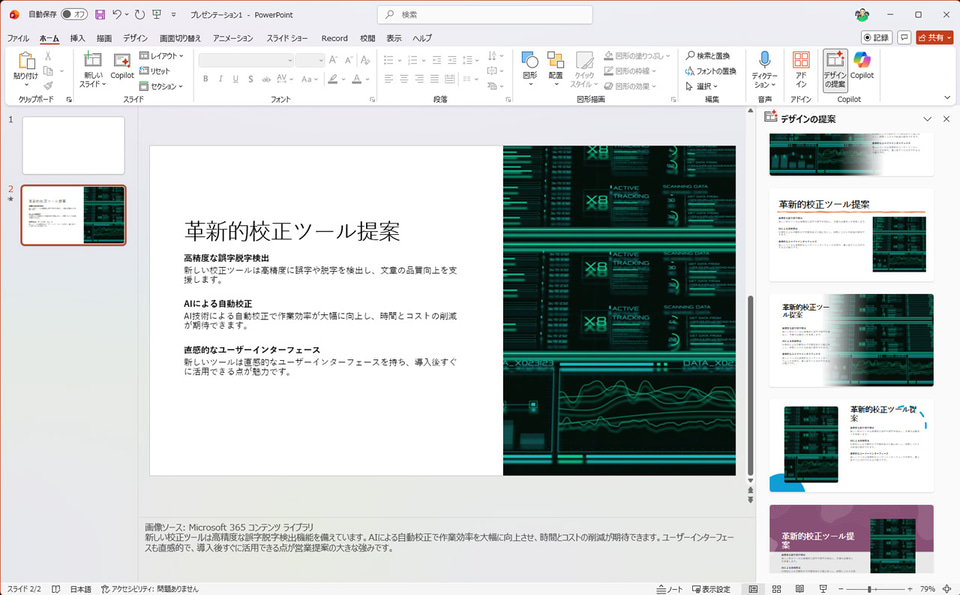Toggle ノート (Notes) pane in status bar
The image size is (960, 595).
(669, 589)
